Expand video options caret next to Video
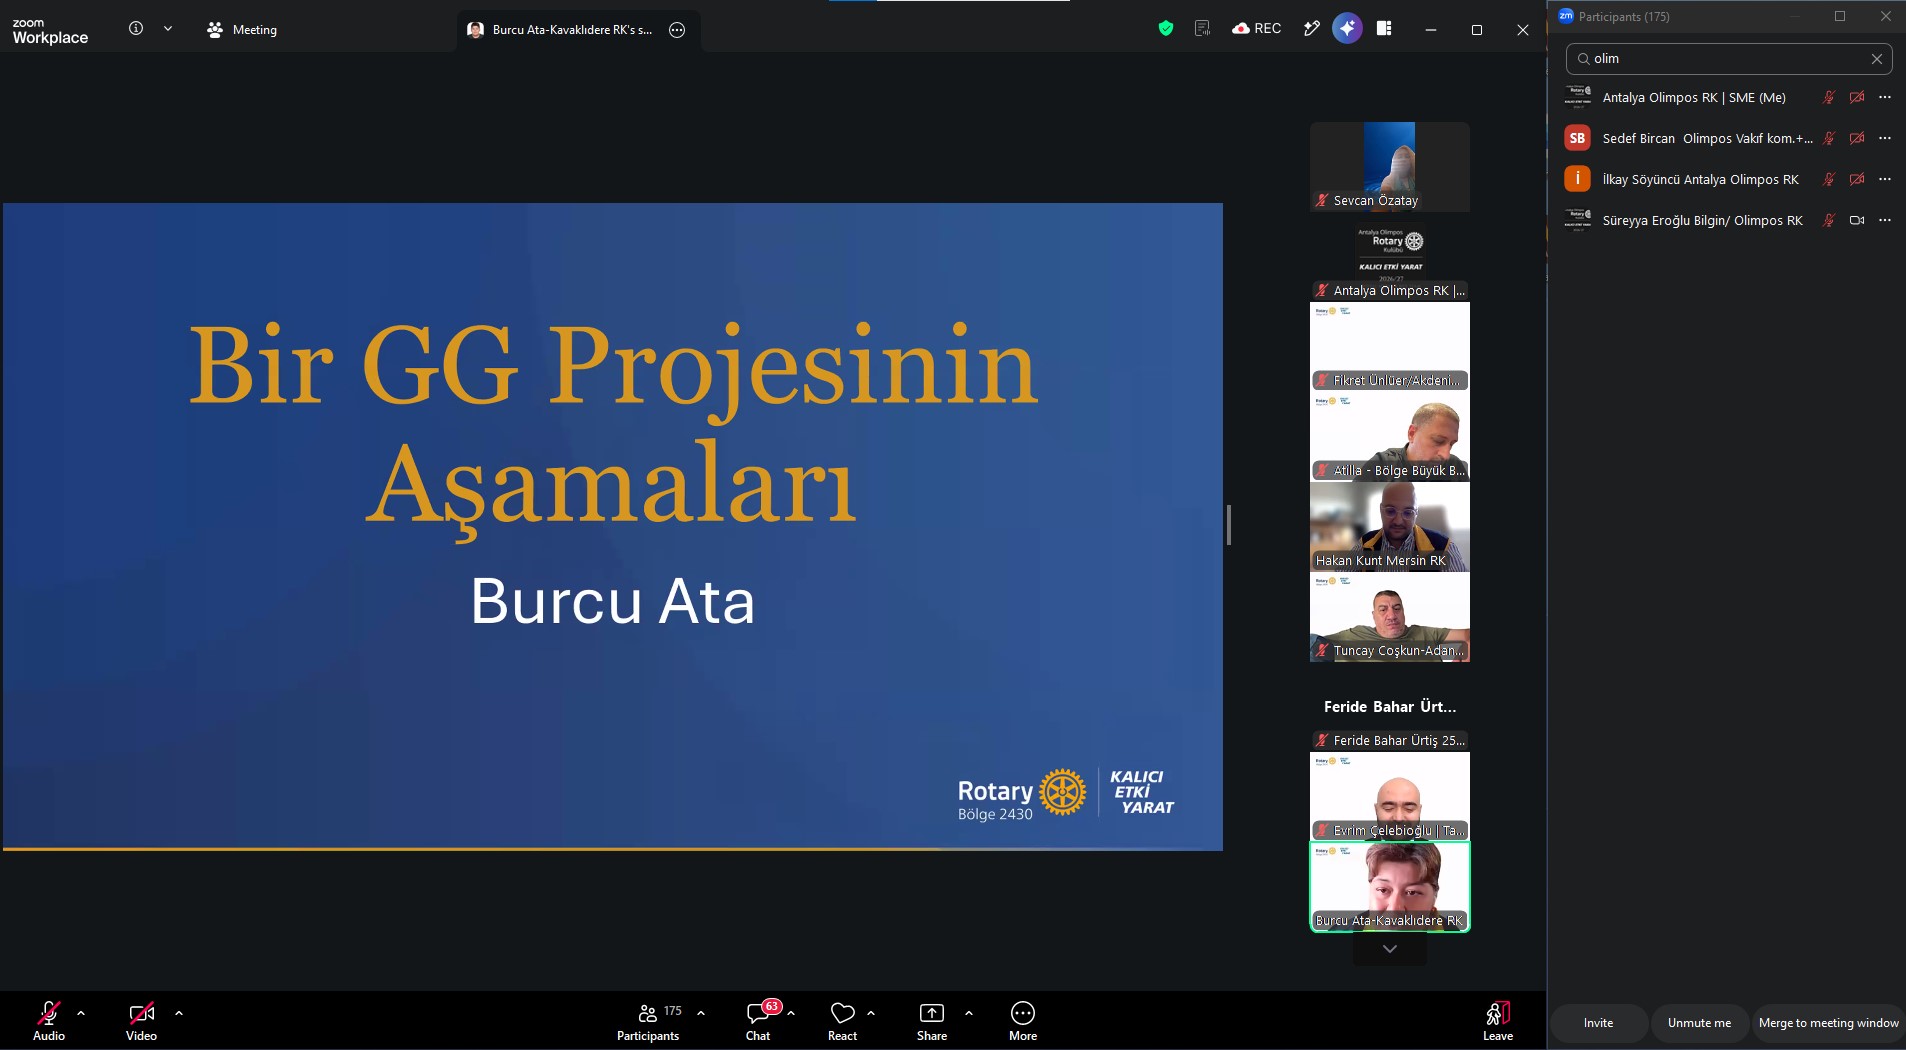The height and width of the screenshot is (1050, 1906). (179, 1013)
